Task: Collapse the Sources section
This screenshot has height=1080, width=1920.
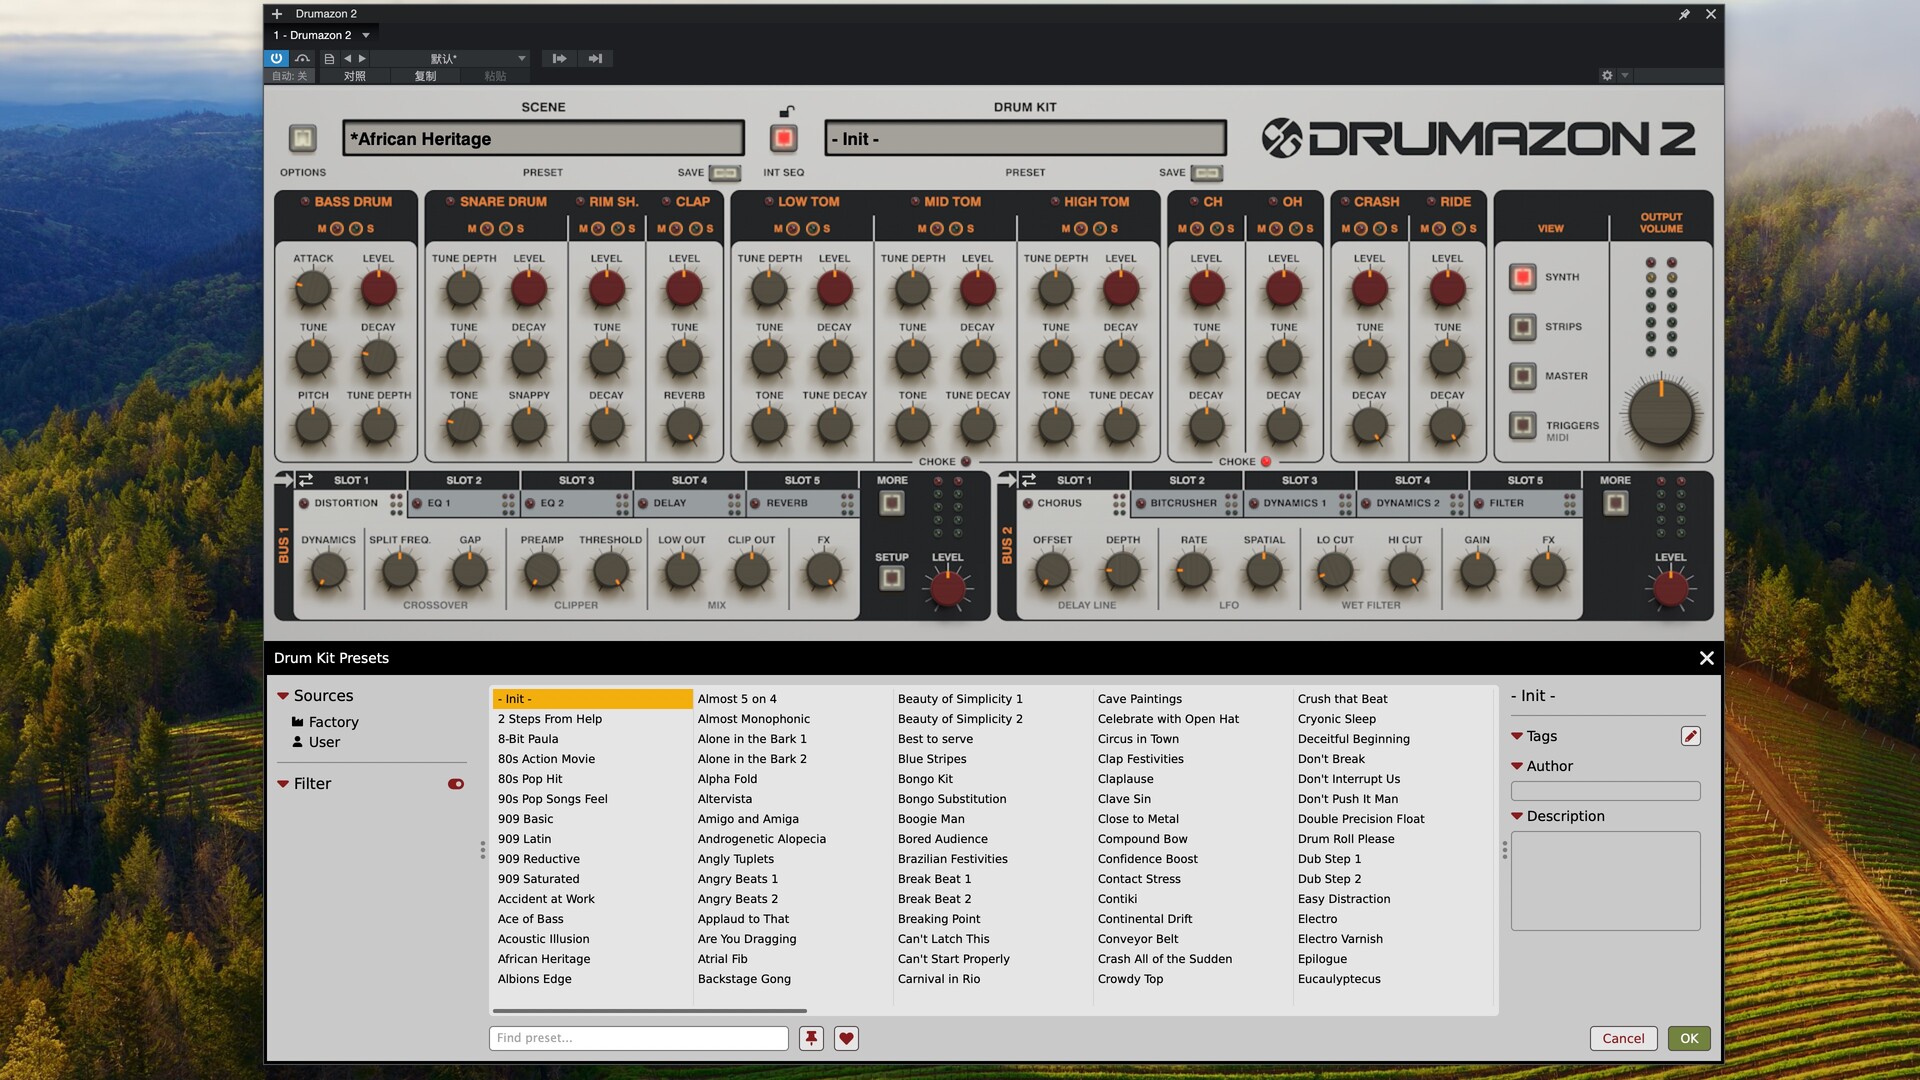Action: point(283,696)
